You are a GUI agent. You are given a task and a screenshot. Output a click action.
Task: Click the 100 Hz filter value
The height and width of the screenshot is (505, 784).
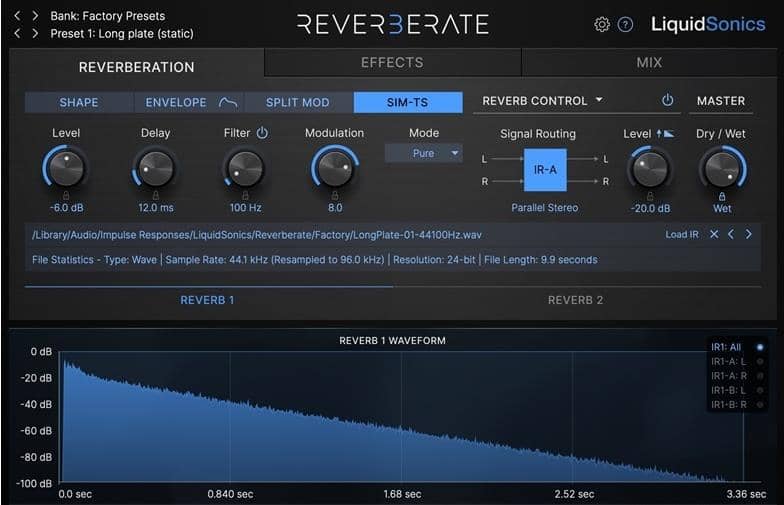pyautogui.click(x=246, y=208)
